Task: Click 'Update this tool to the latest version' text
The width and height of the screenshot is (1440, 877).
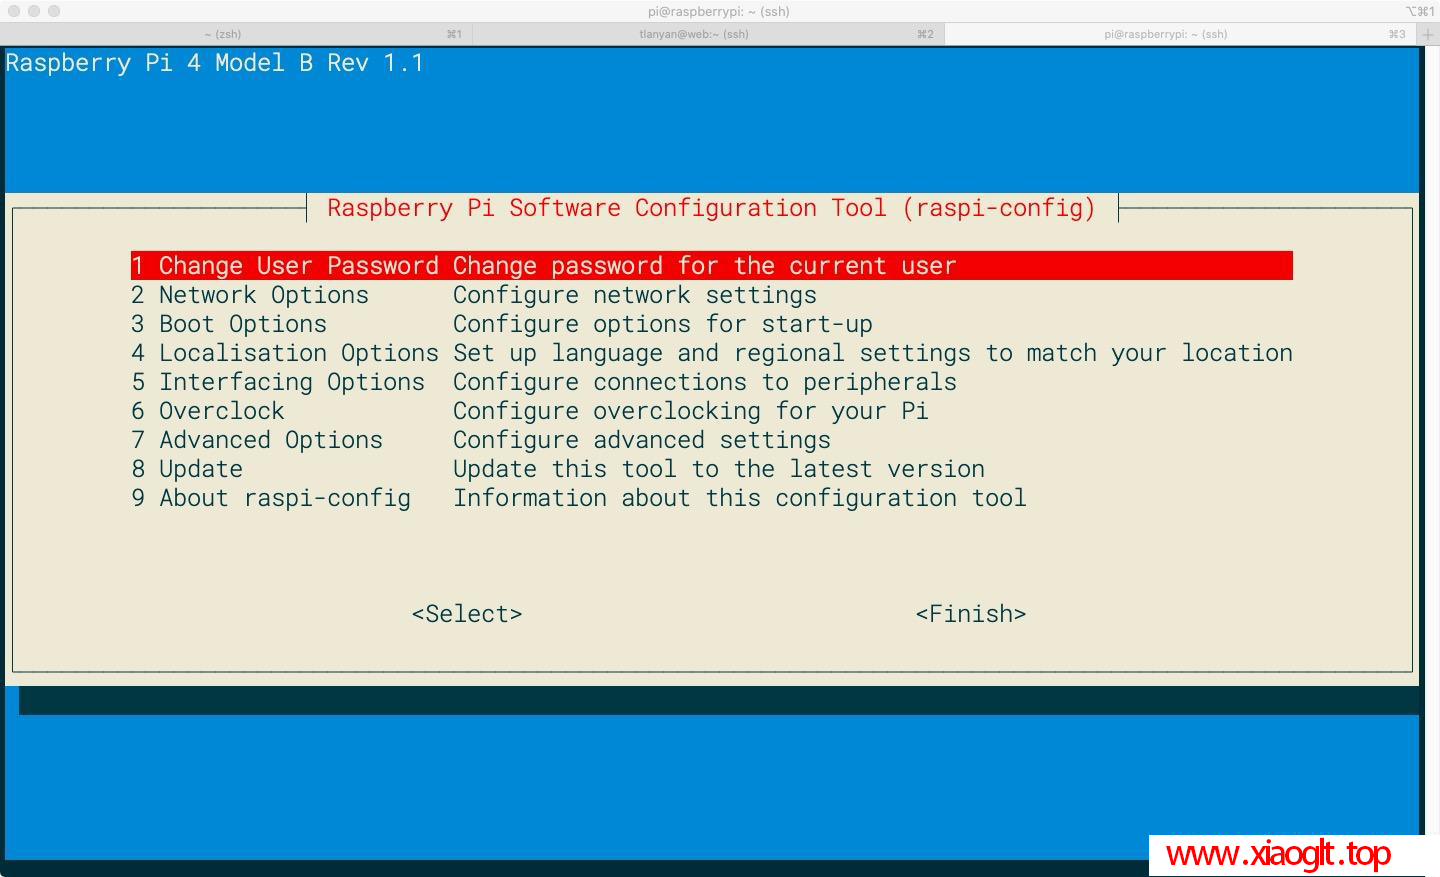Action: (719, 469)
